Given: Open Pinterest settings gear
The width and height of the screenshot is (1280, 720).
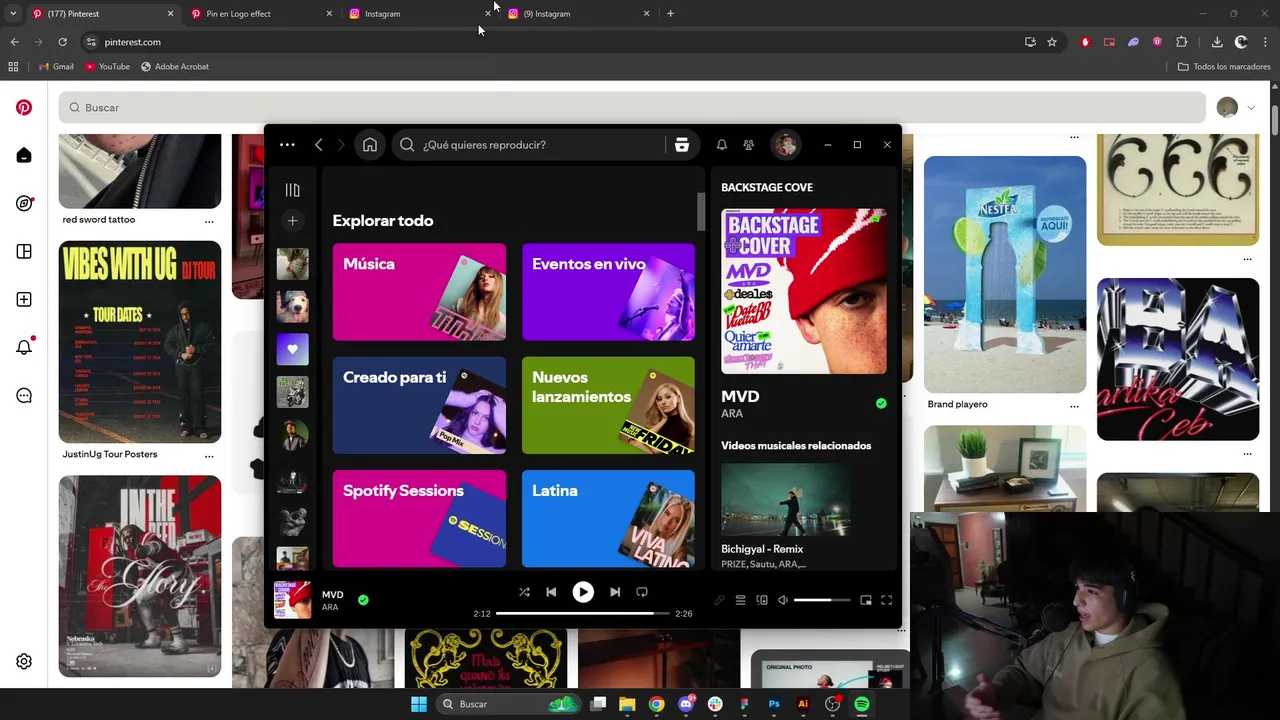Looking at the screenshot, I should tap(24, 661).
